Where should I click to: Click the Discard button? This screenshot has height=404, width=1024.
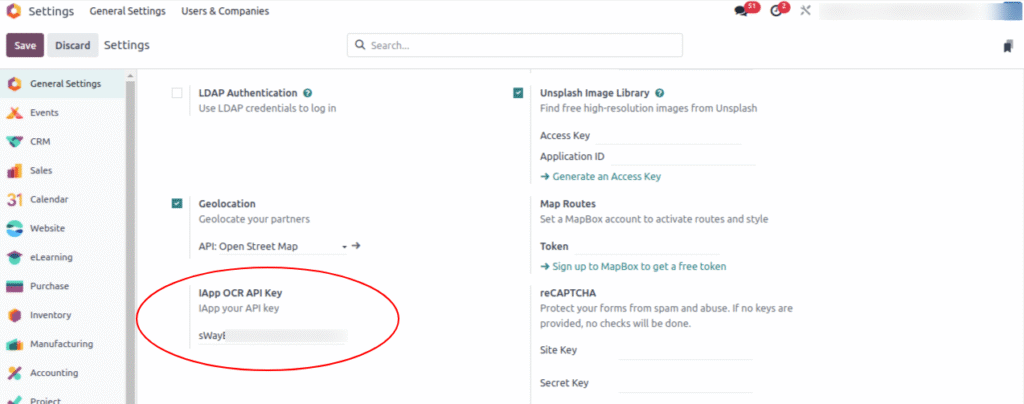72,46
